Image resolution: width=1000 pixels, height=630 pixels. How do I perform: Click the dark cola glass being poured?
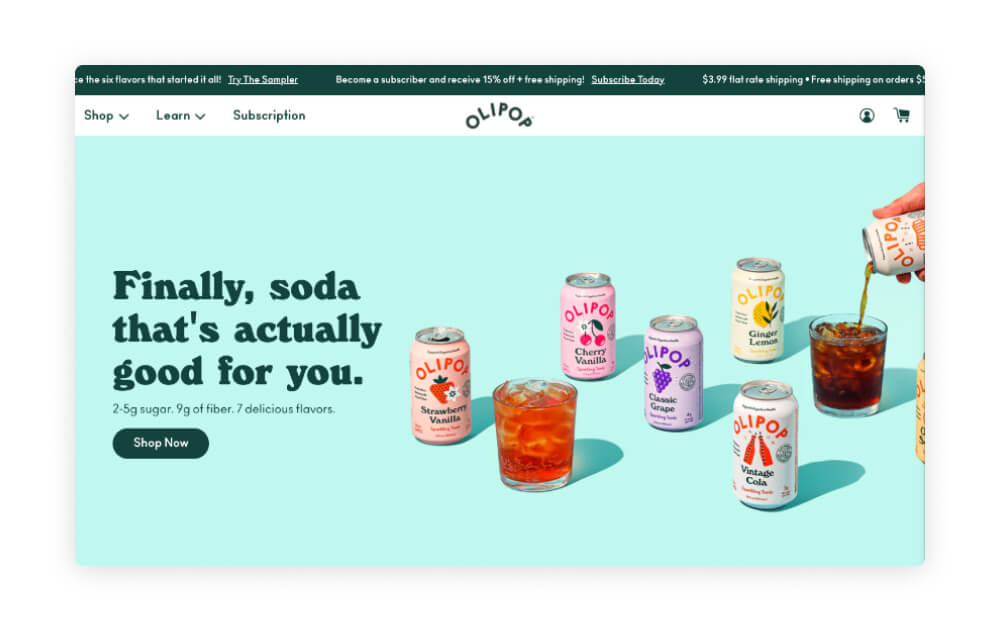pyautogui.click(x=848, y=365)
